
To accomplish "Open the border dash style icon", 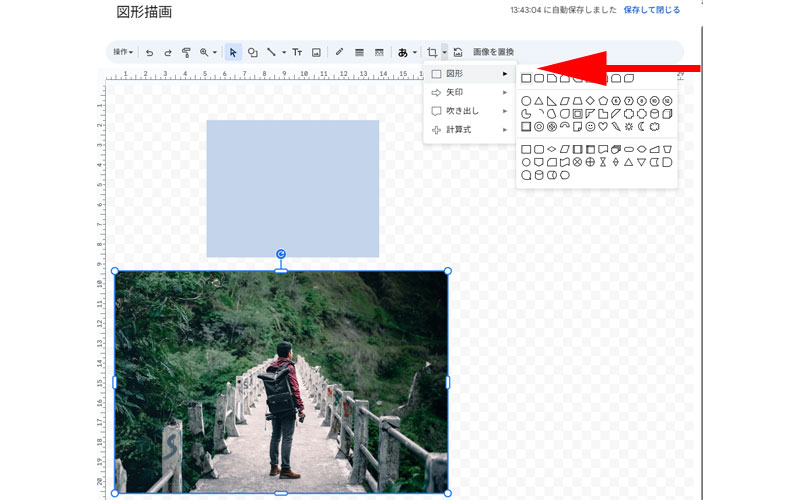I will click(x=379, y=52).
